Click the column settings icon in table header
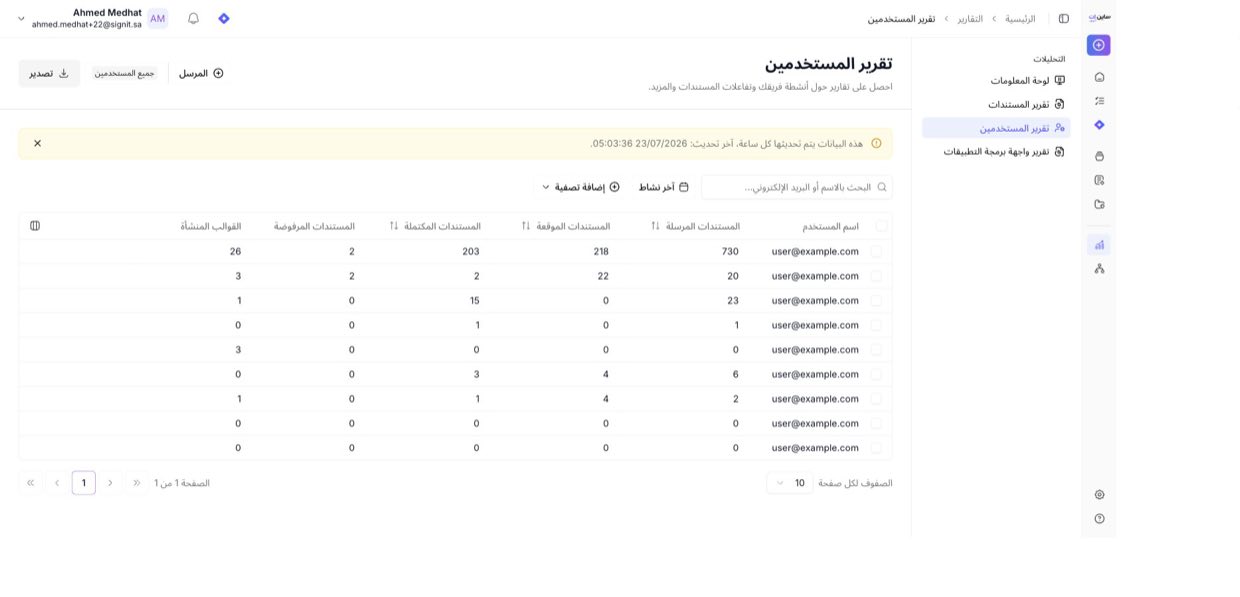Viewport: 1240px width, 597px height. tap(35, 226)
